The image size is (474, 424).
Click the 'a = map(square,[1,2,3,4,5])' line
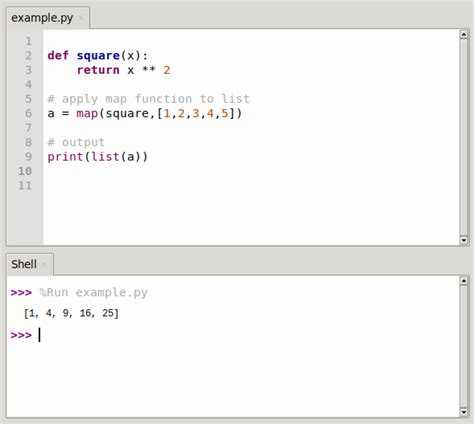click(145, 114)
